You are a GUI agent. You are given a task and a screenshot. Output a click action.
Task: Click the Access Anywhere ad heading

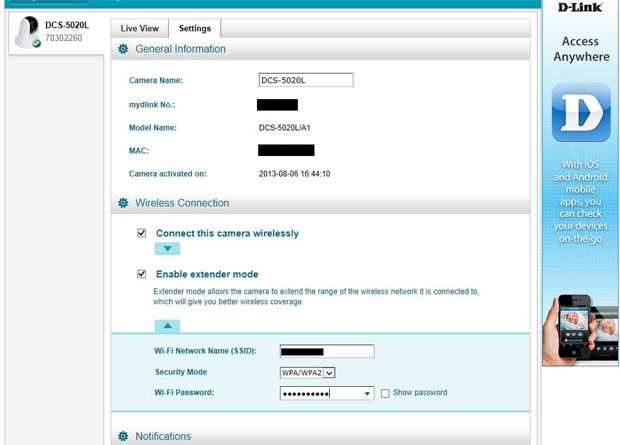(581, 49)
